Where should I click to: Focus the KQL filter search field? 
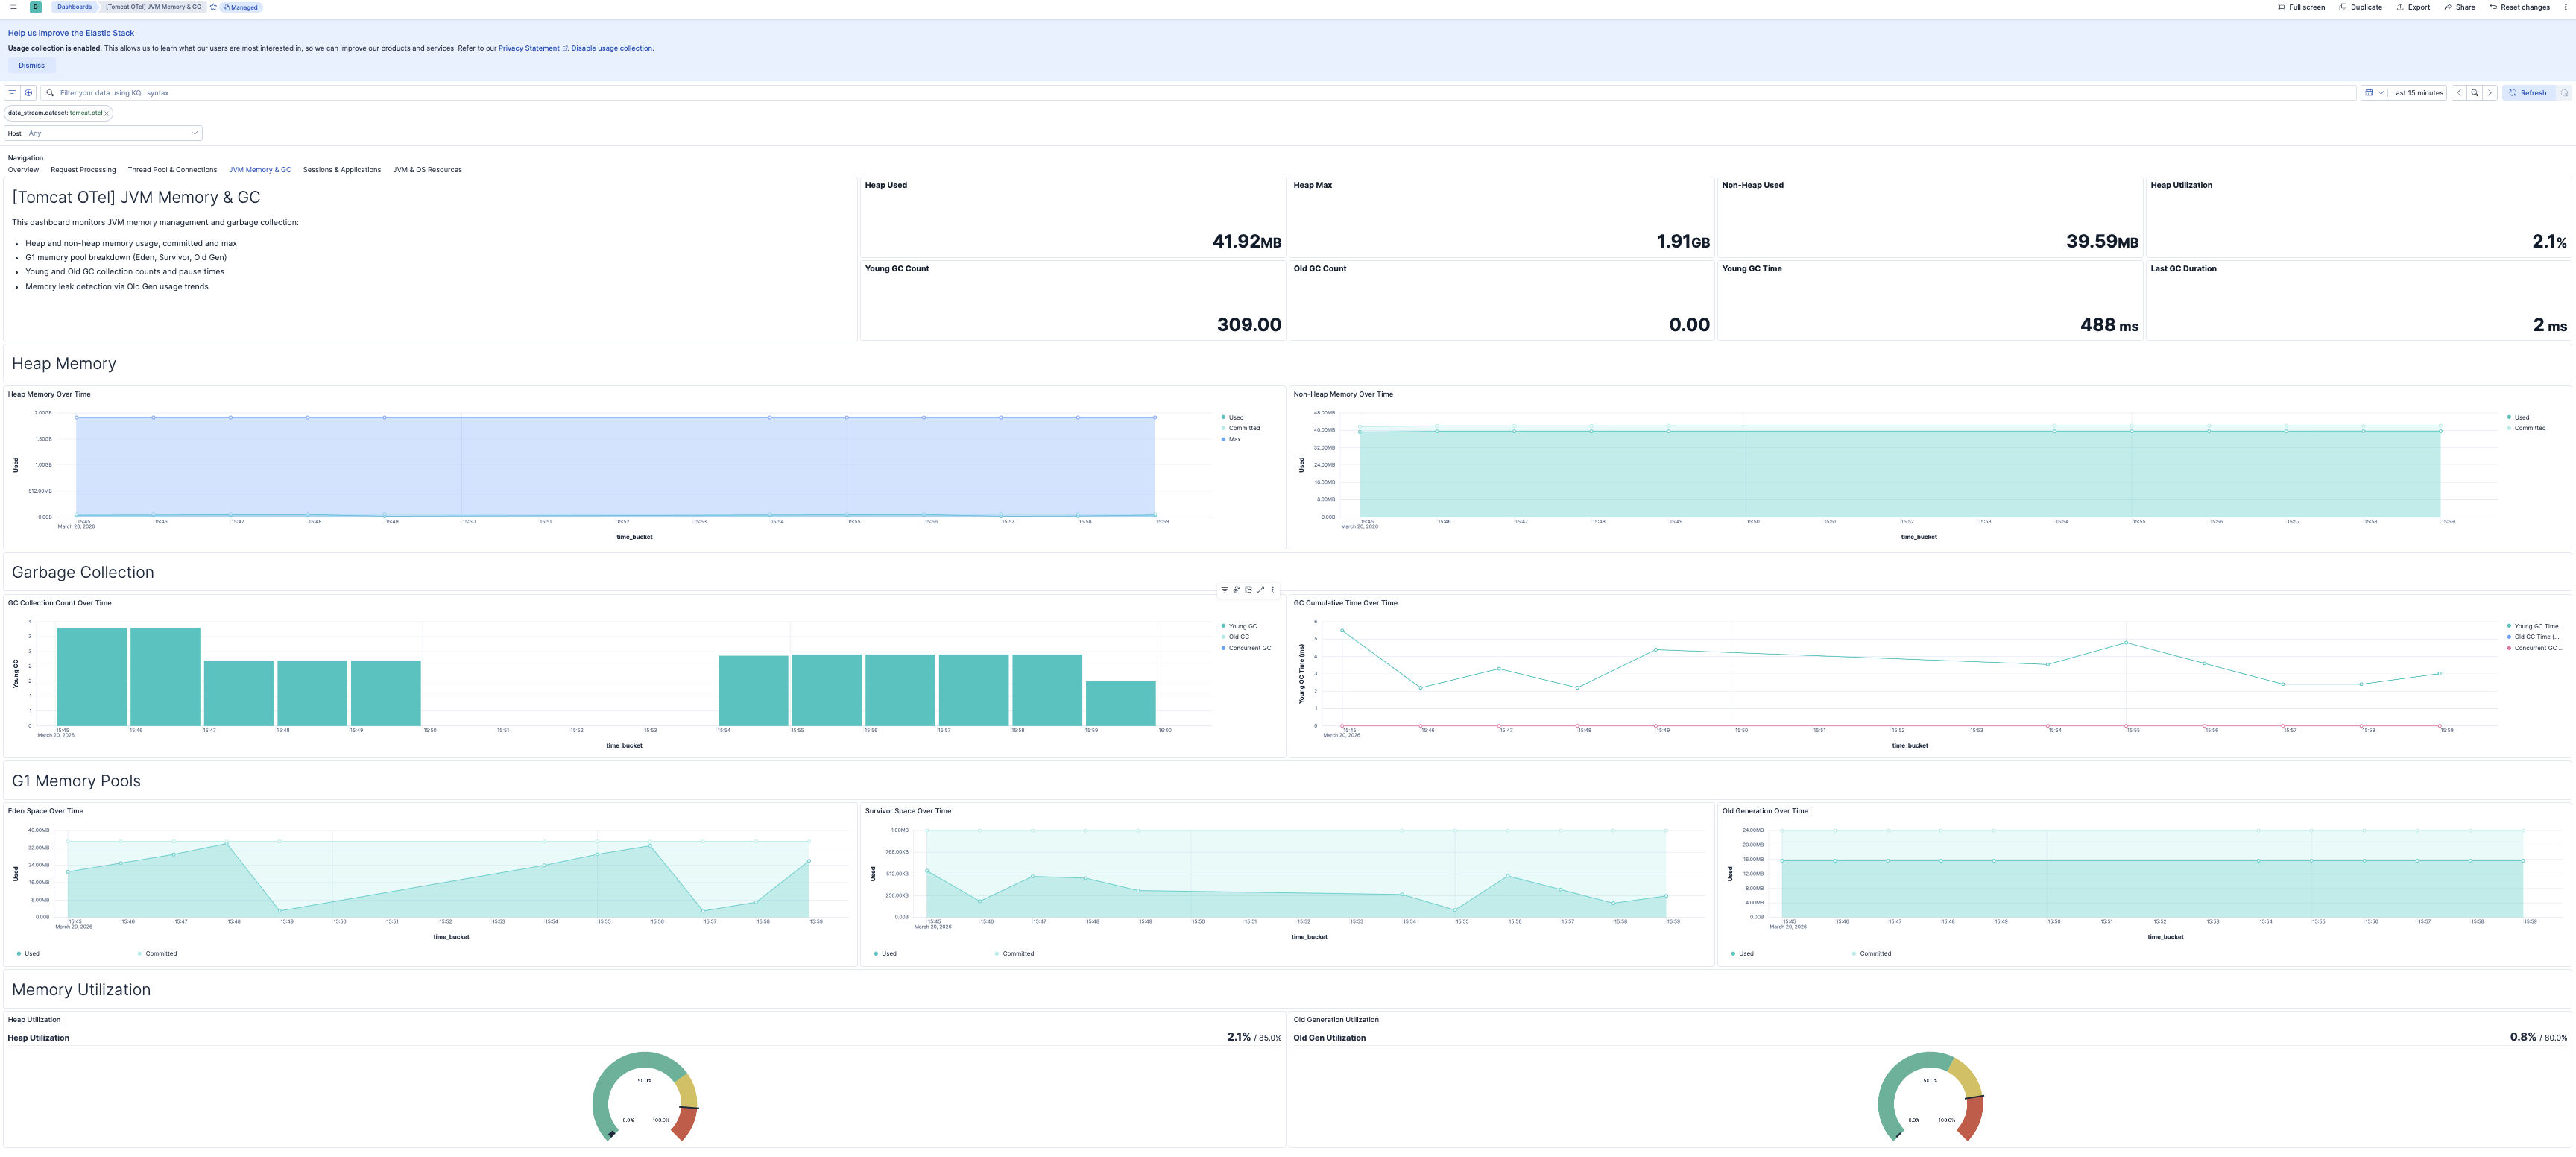[1200, 93]
